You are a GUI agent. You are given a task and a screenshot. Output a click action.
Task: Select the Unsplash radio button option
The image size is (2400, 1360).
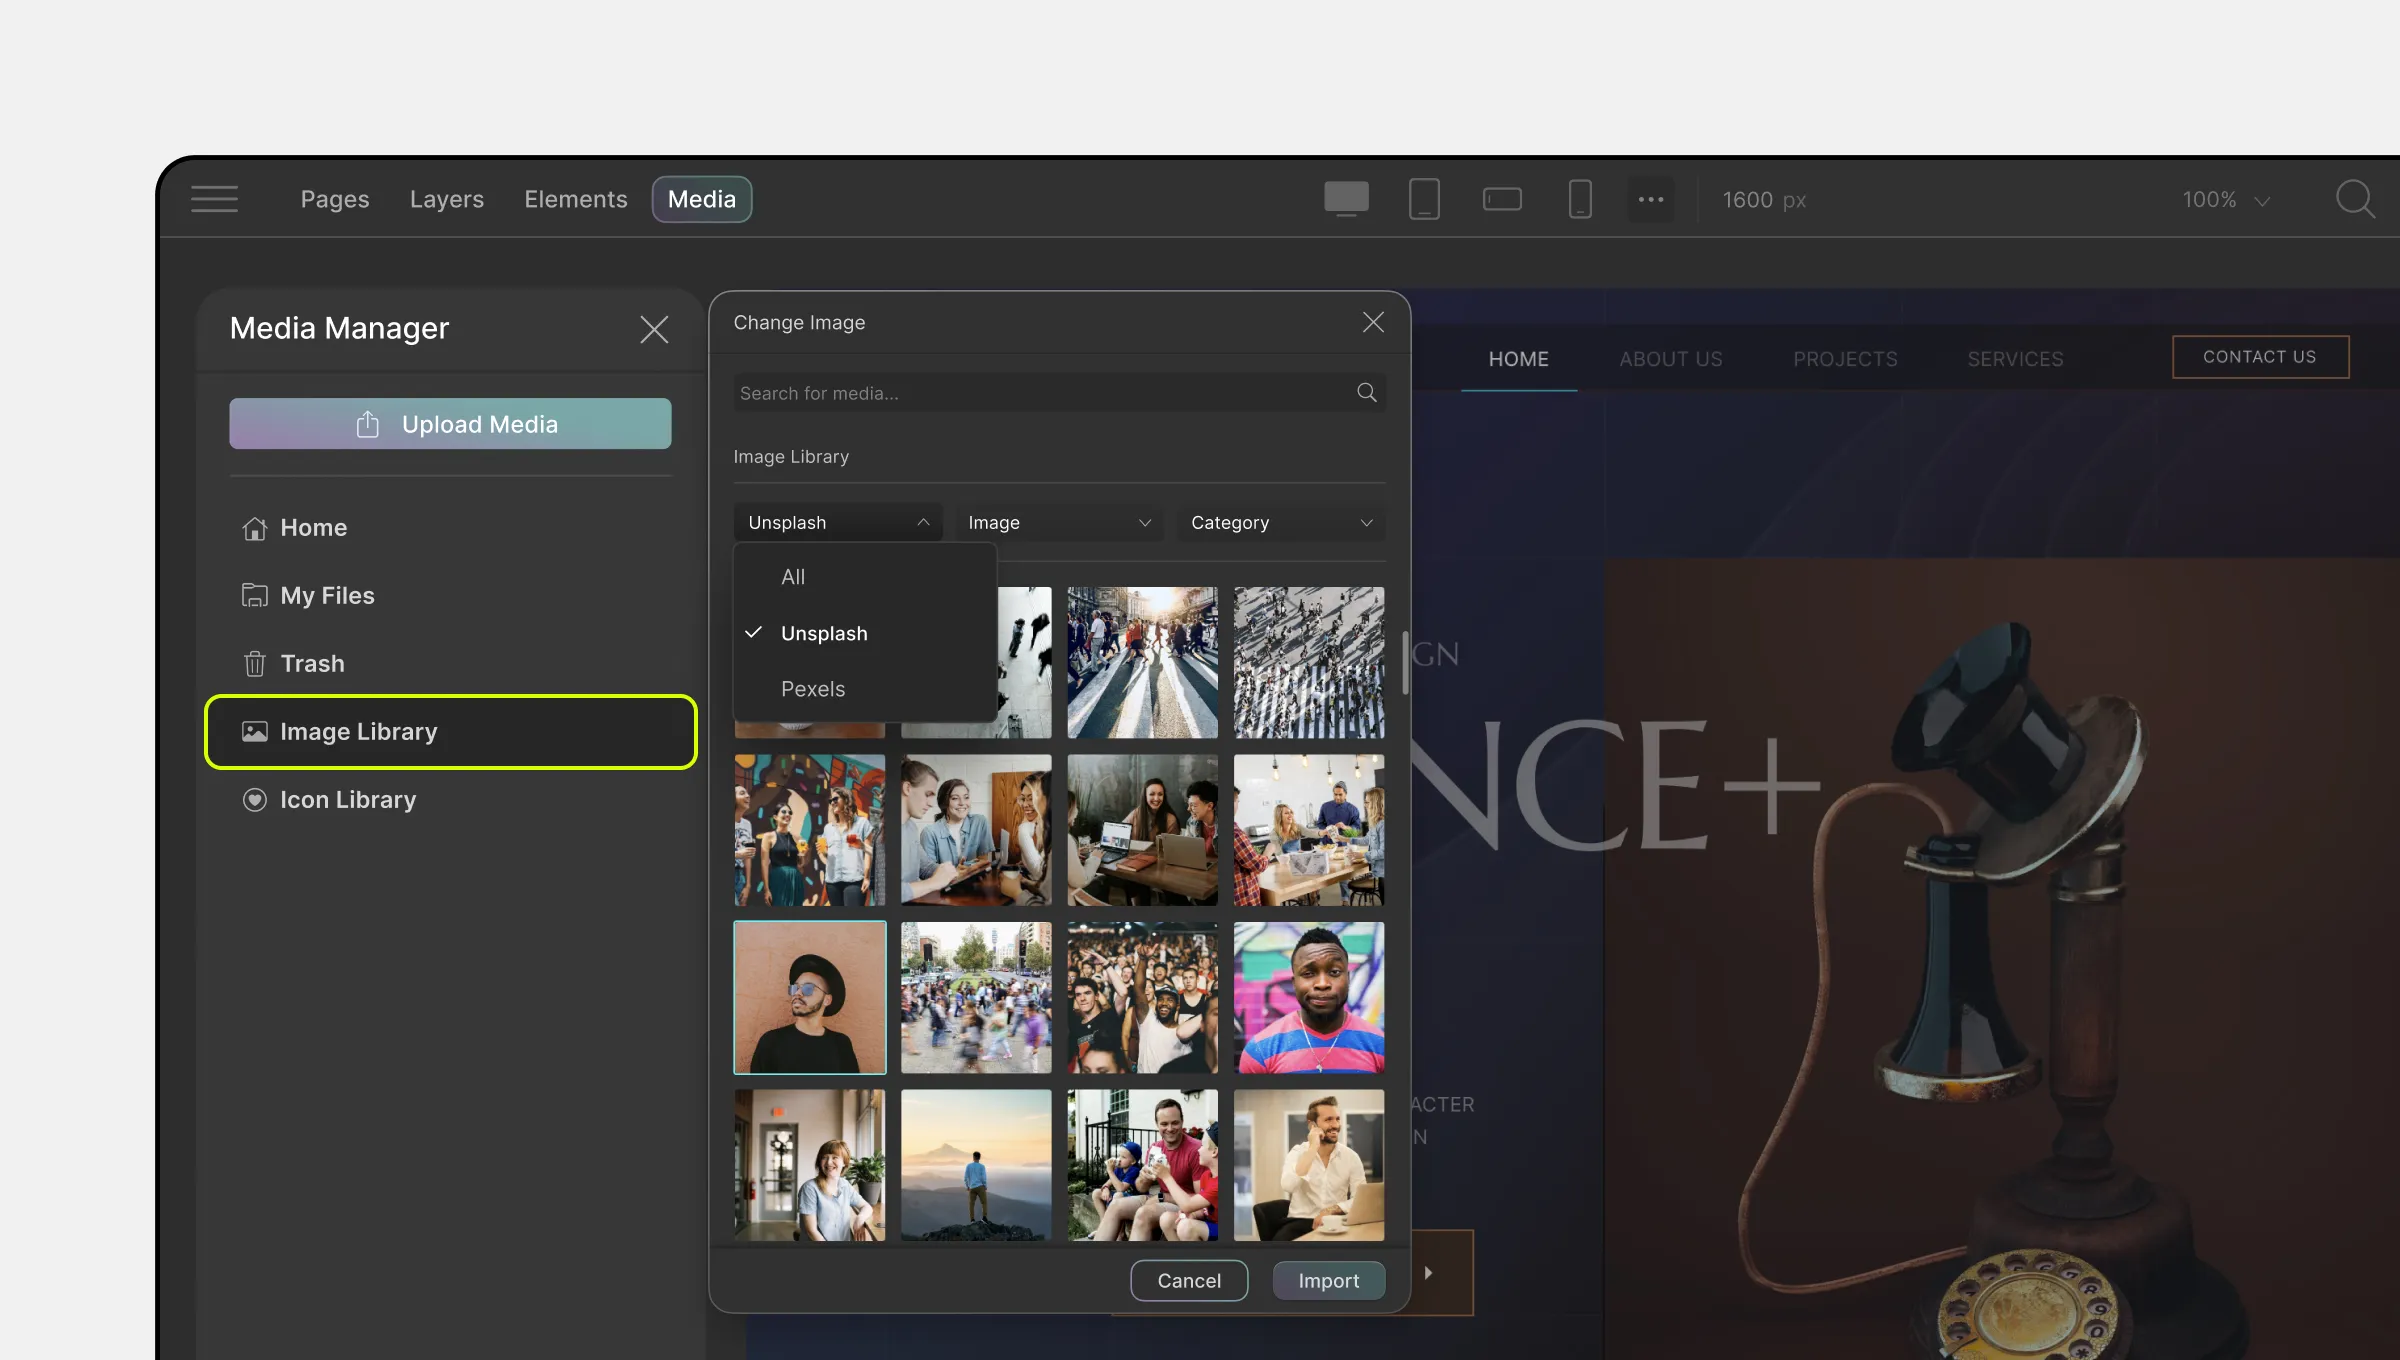tap(824, 631)
